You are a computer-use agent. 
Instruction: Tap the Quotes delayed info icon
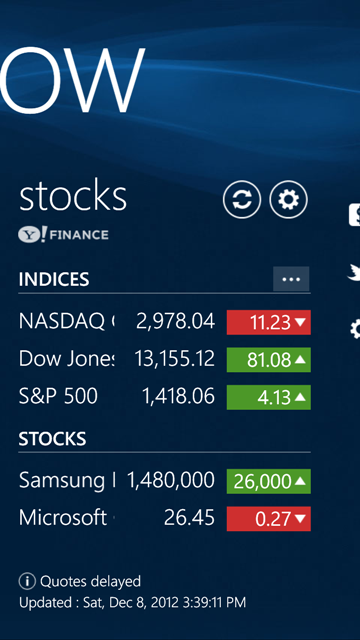(x=27, y=582)
